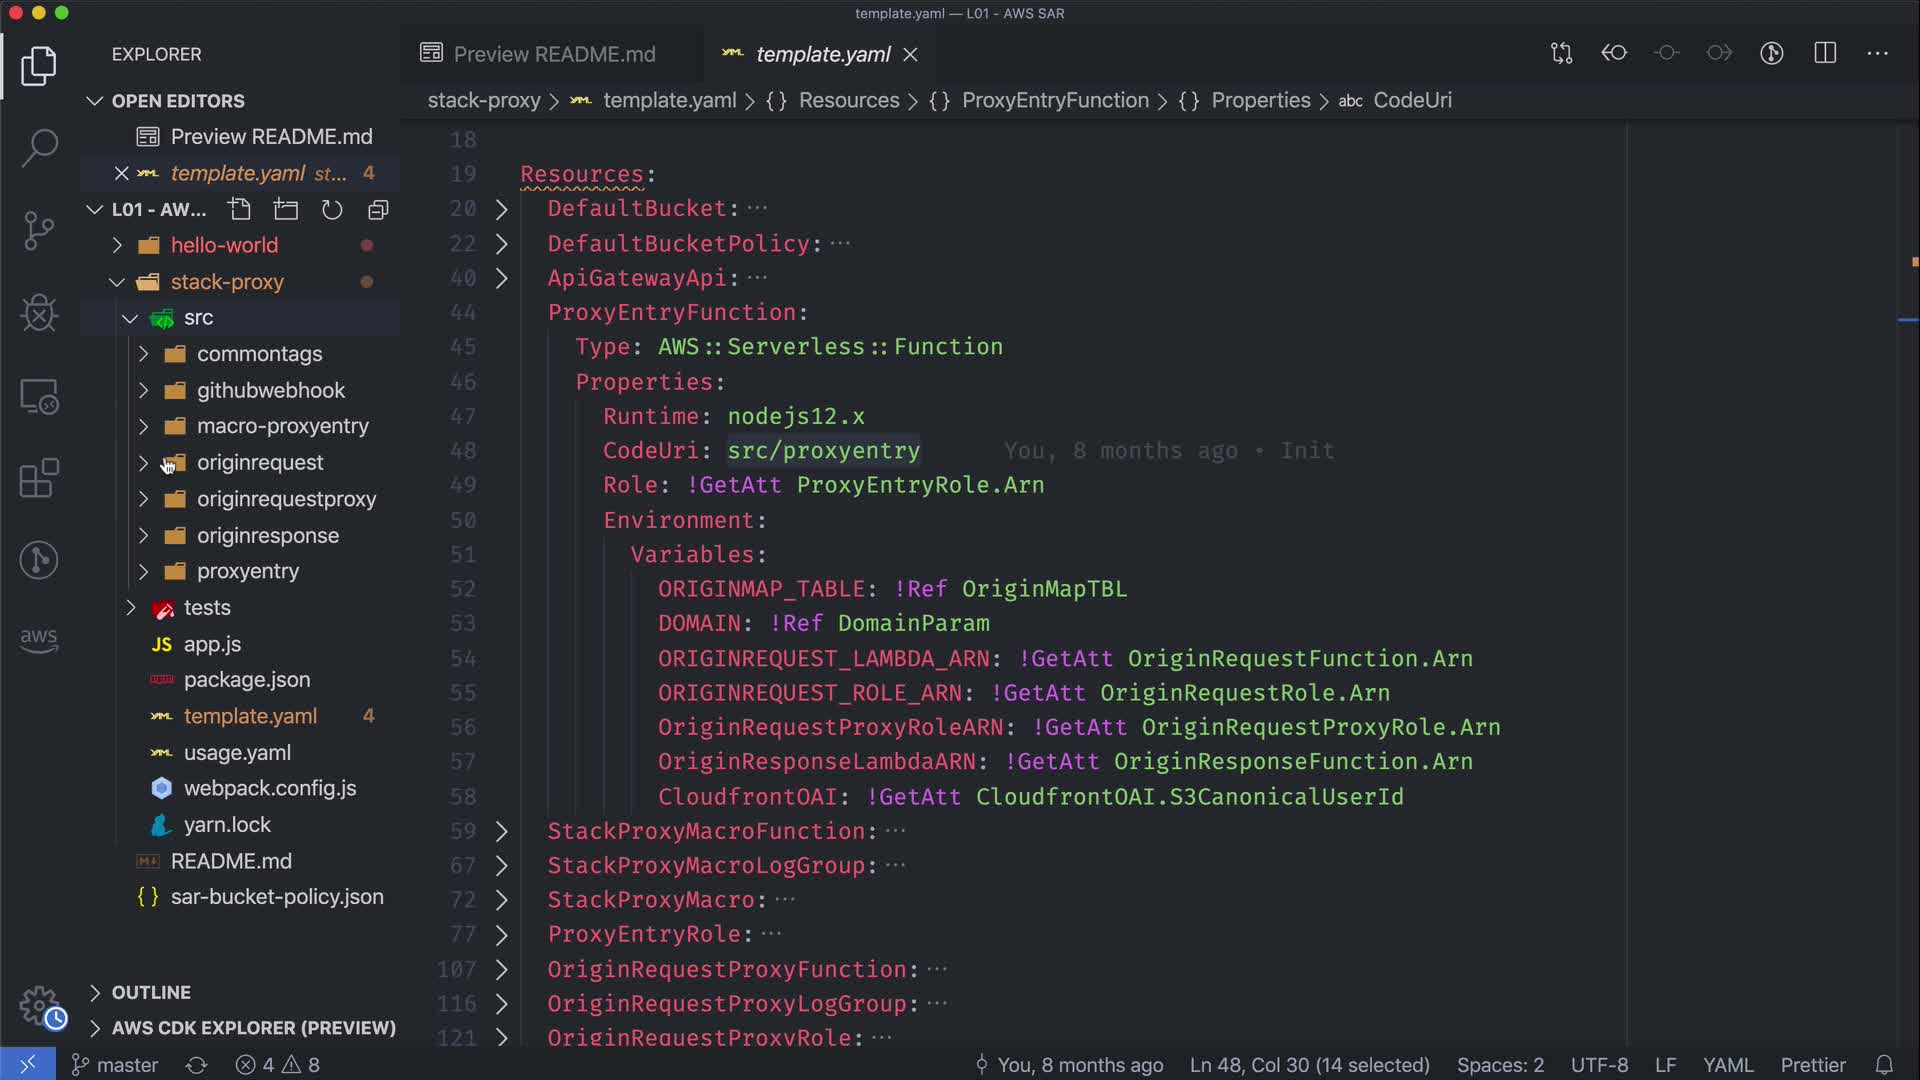Click the Split Editor Right icon
1920x1080 pixels.
pyautogui.click(x=1825, y=53)
